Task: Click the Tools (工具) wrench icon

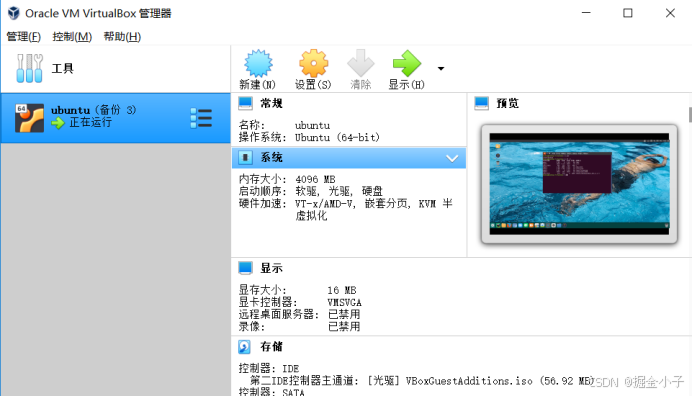Action: [x=30, y=68]
